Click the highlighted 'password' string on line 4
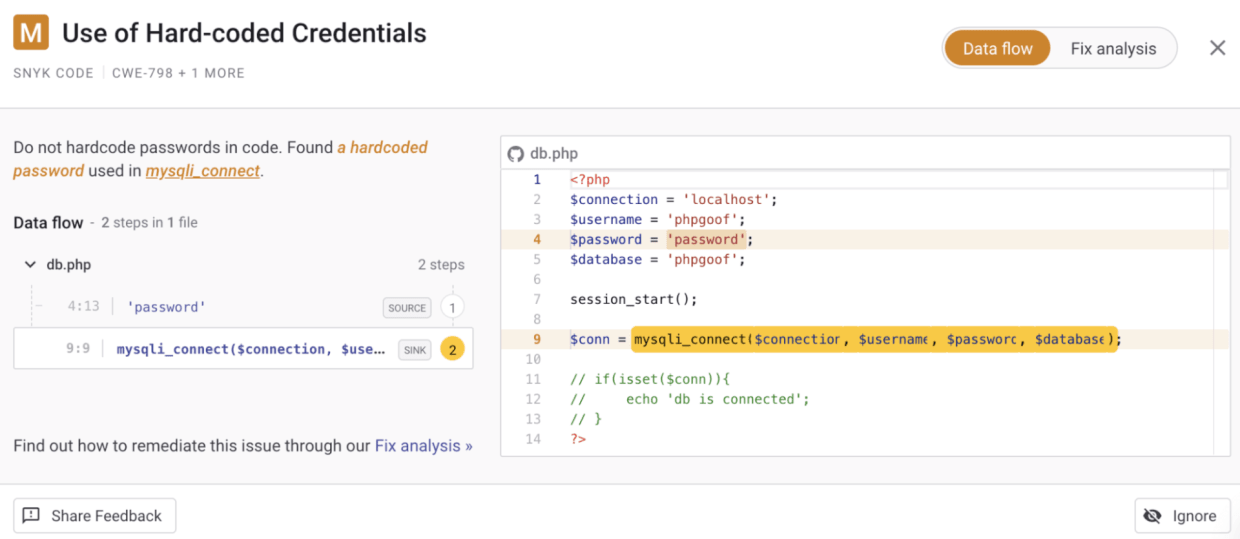 tap(706, 239)
